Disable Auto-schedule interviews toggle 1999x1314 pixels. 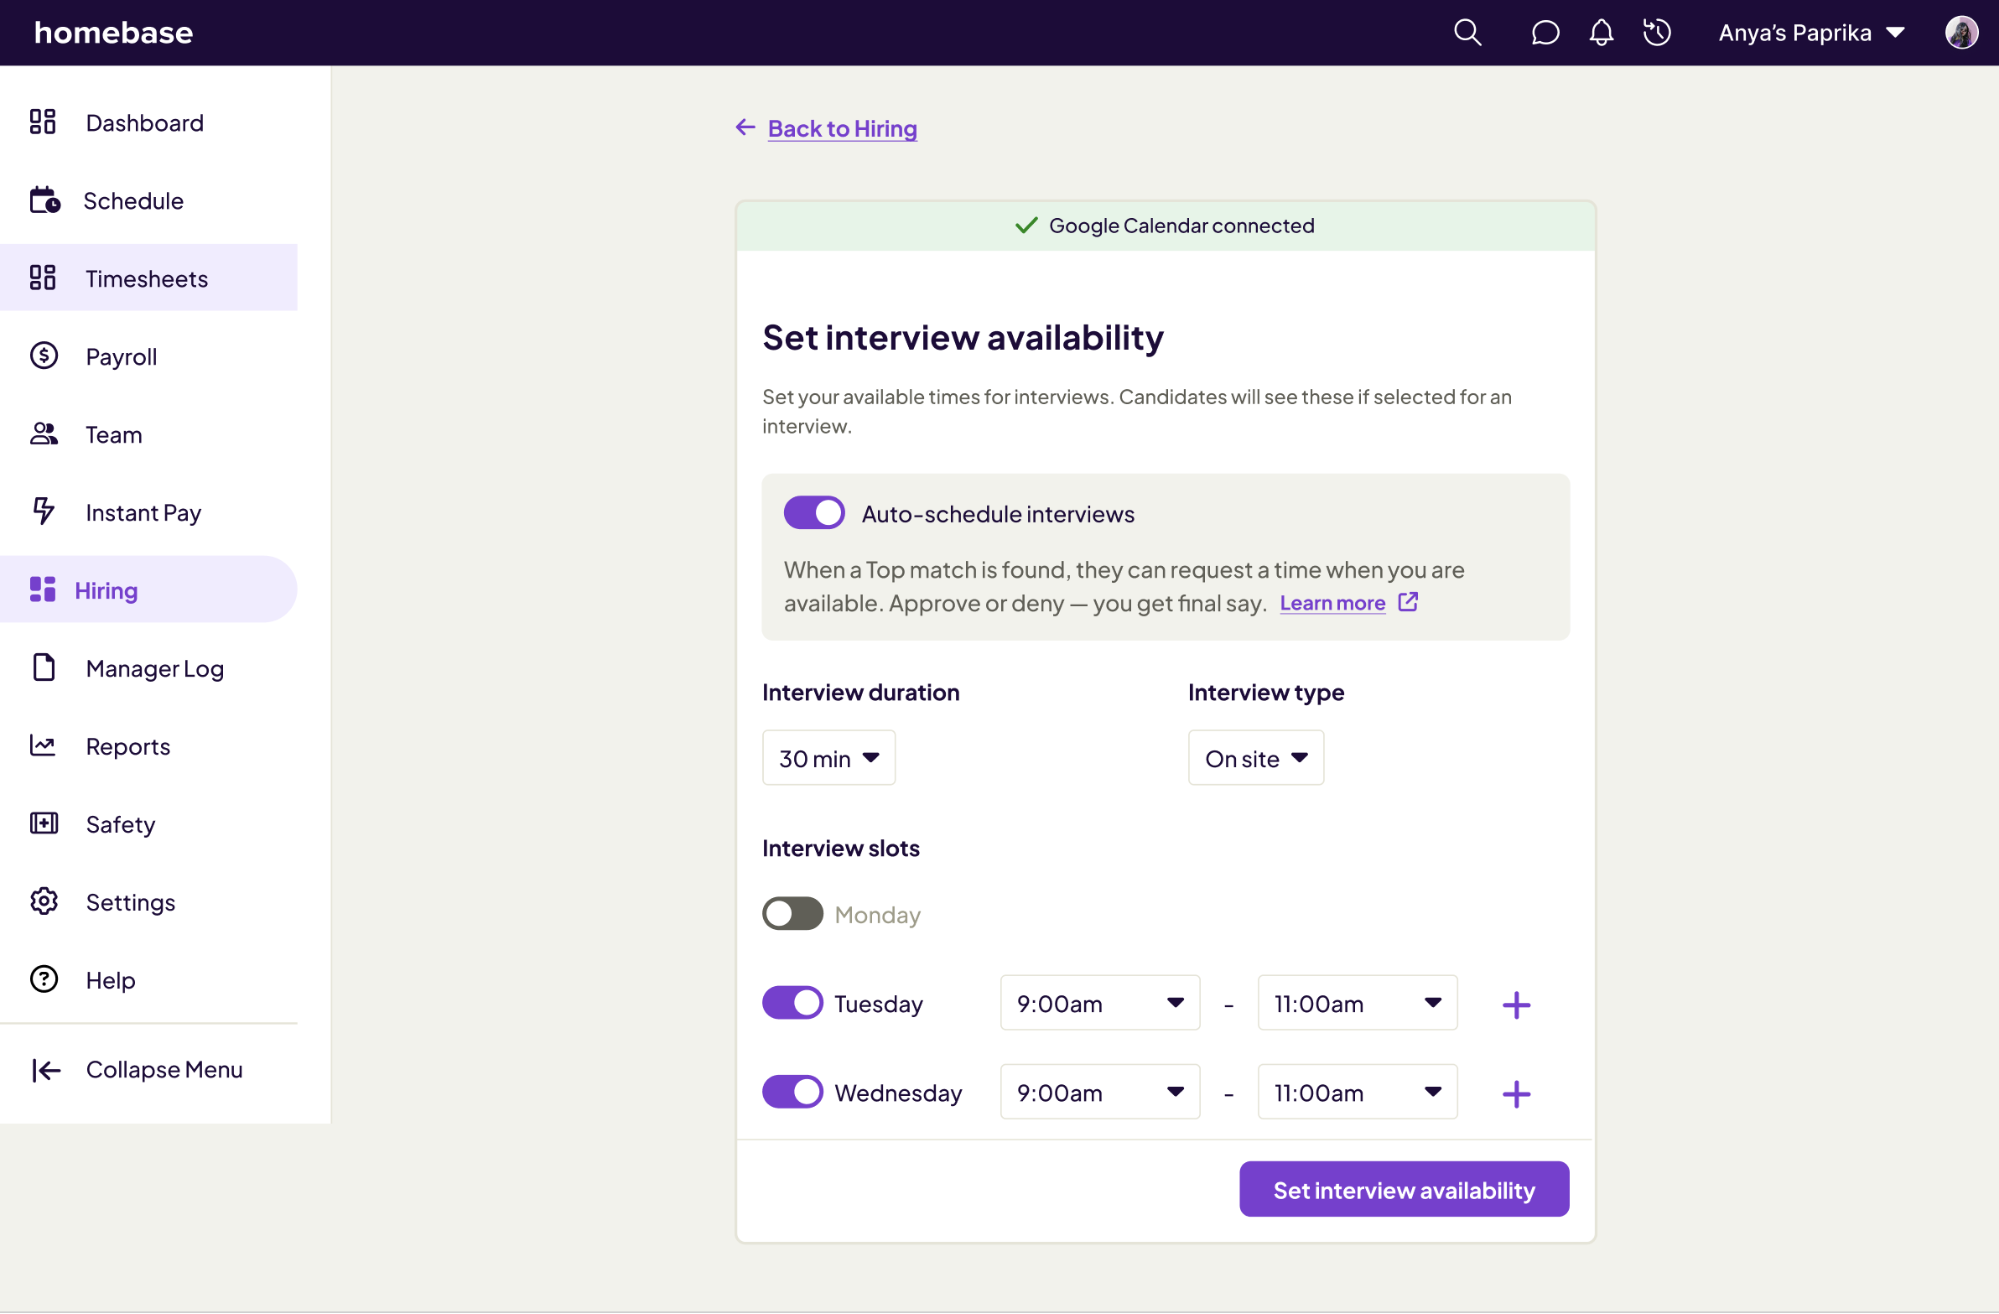click(x=814, y=513)
